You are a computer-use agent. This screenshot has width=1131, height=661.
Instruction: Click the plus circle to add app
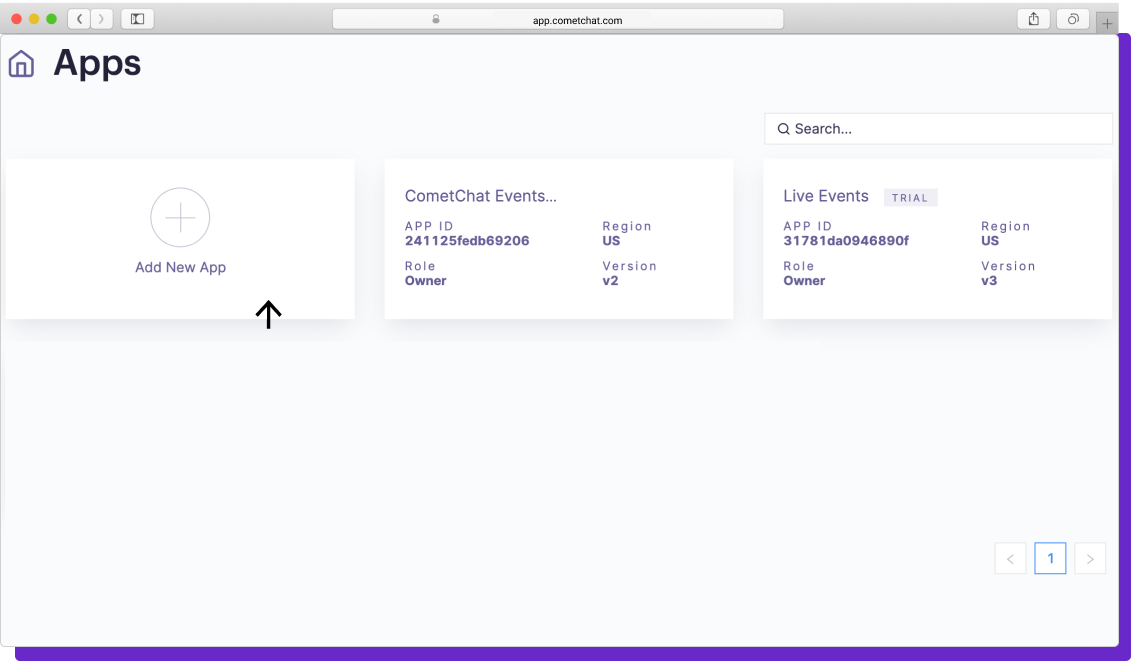[180, 217]
